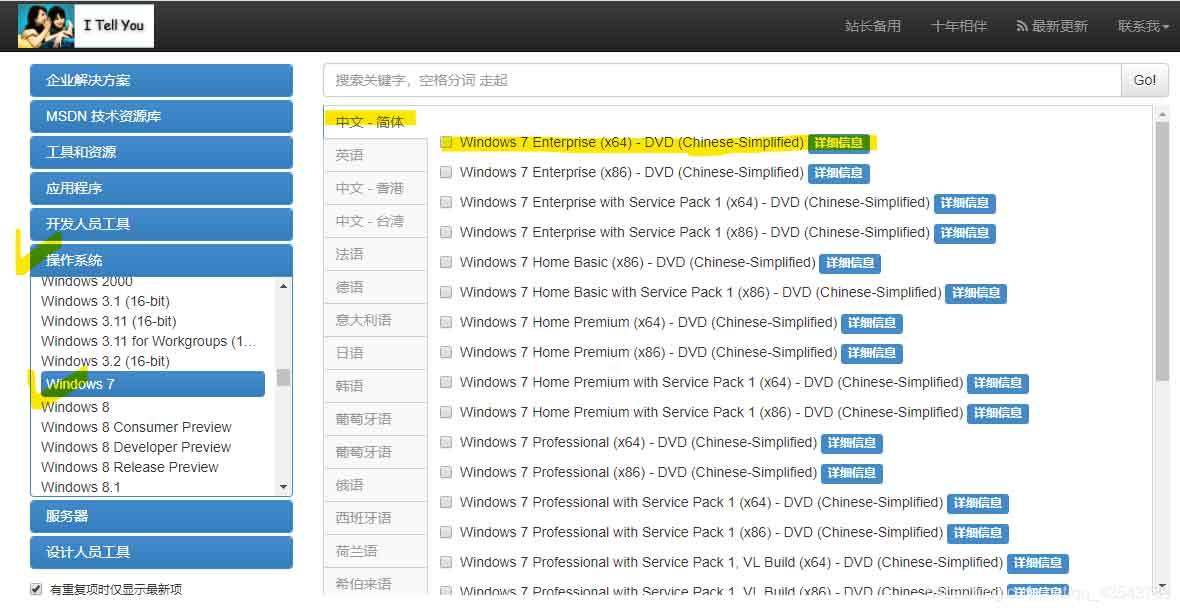Open 详细信息 for Professional (x86) DVD

click(x=851, y=473)
